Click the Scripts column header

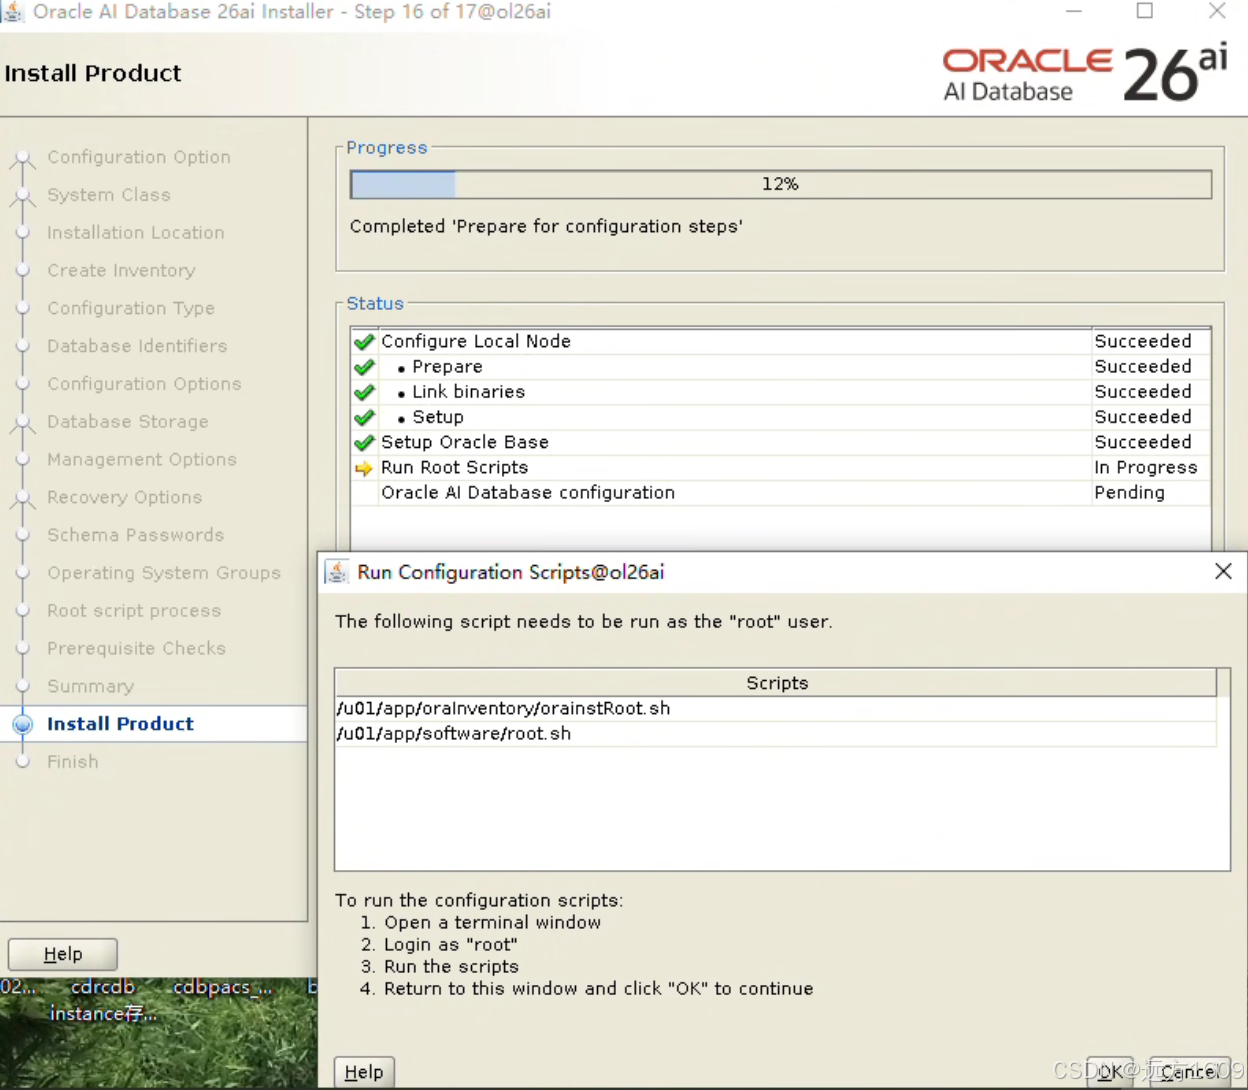(776, 683)
